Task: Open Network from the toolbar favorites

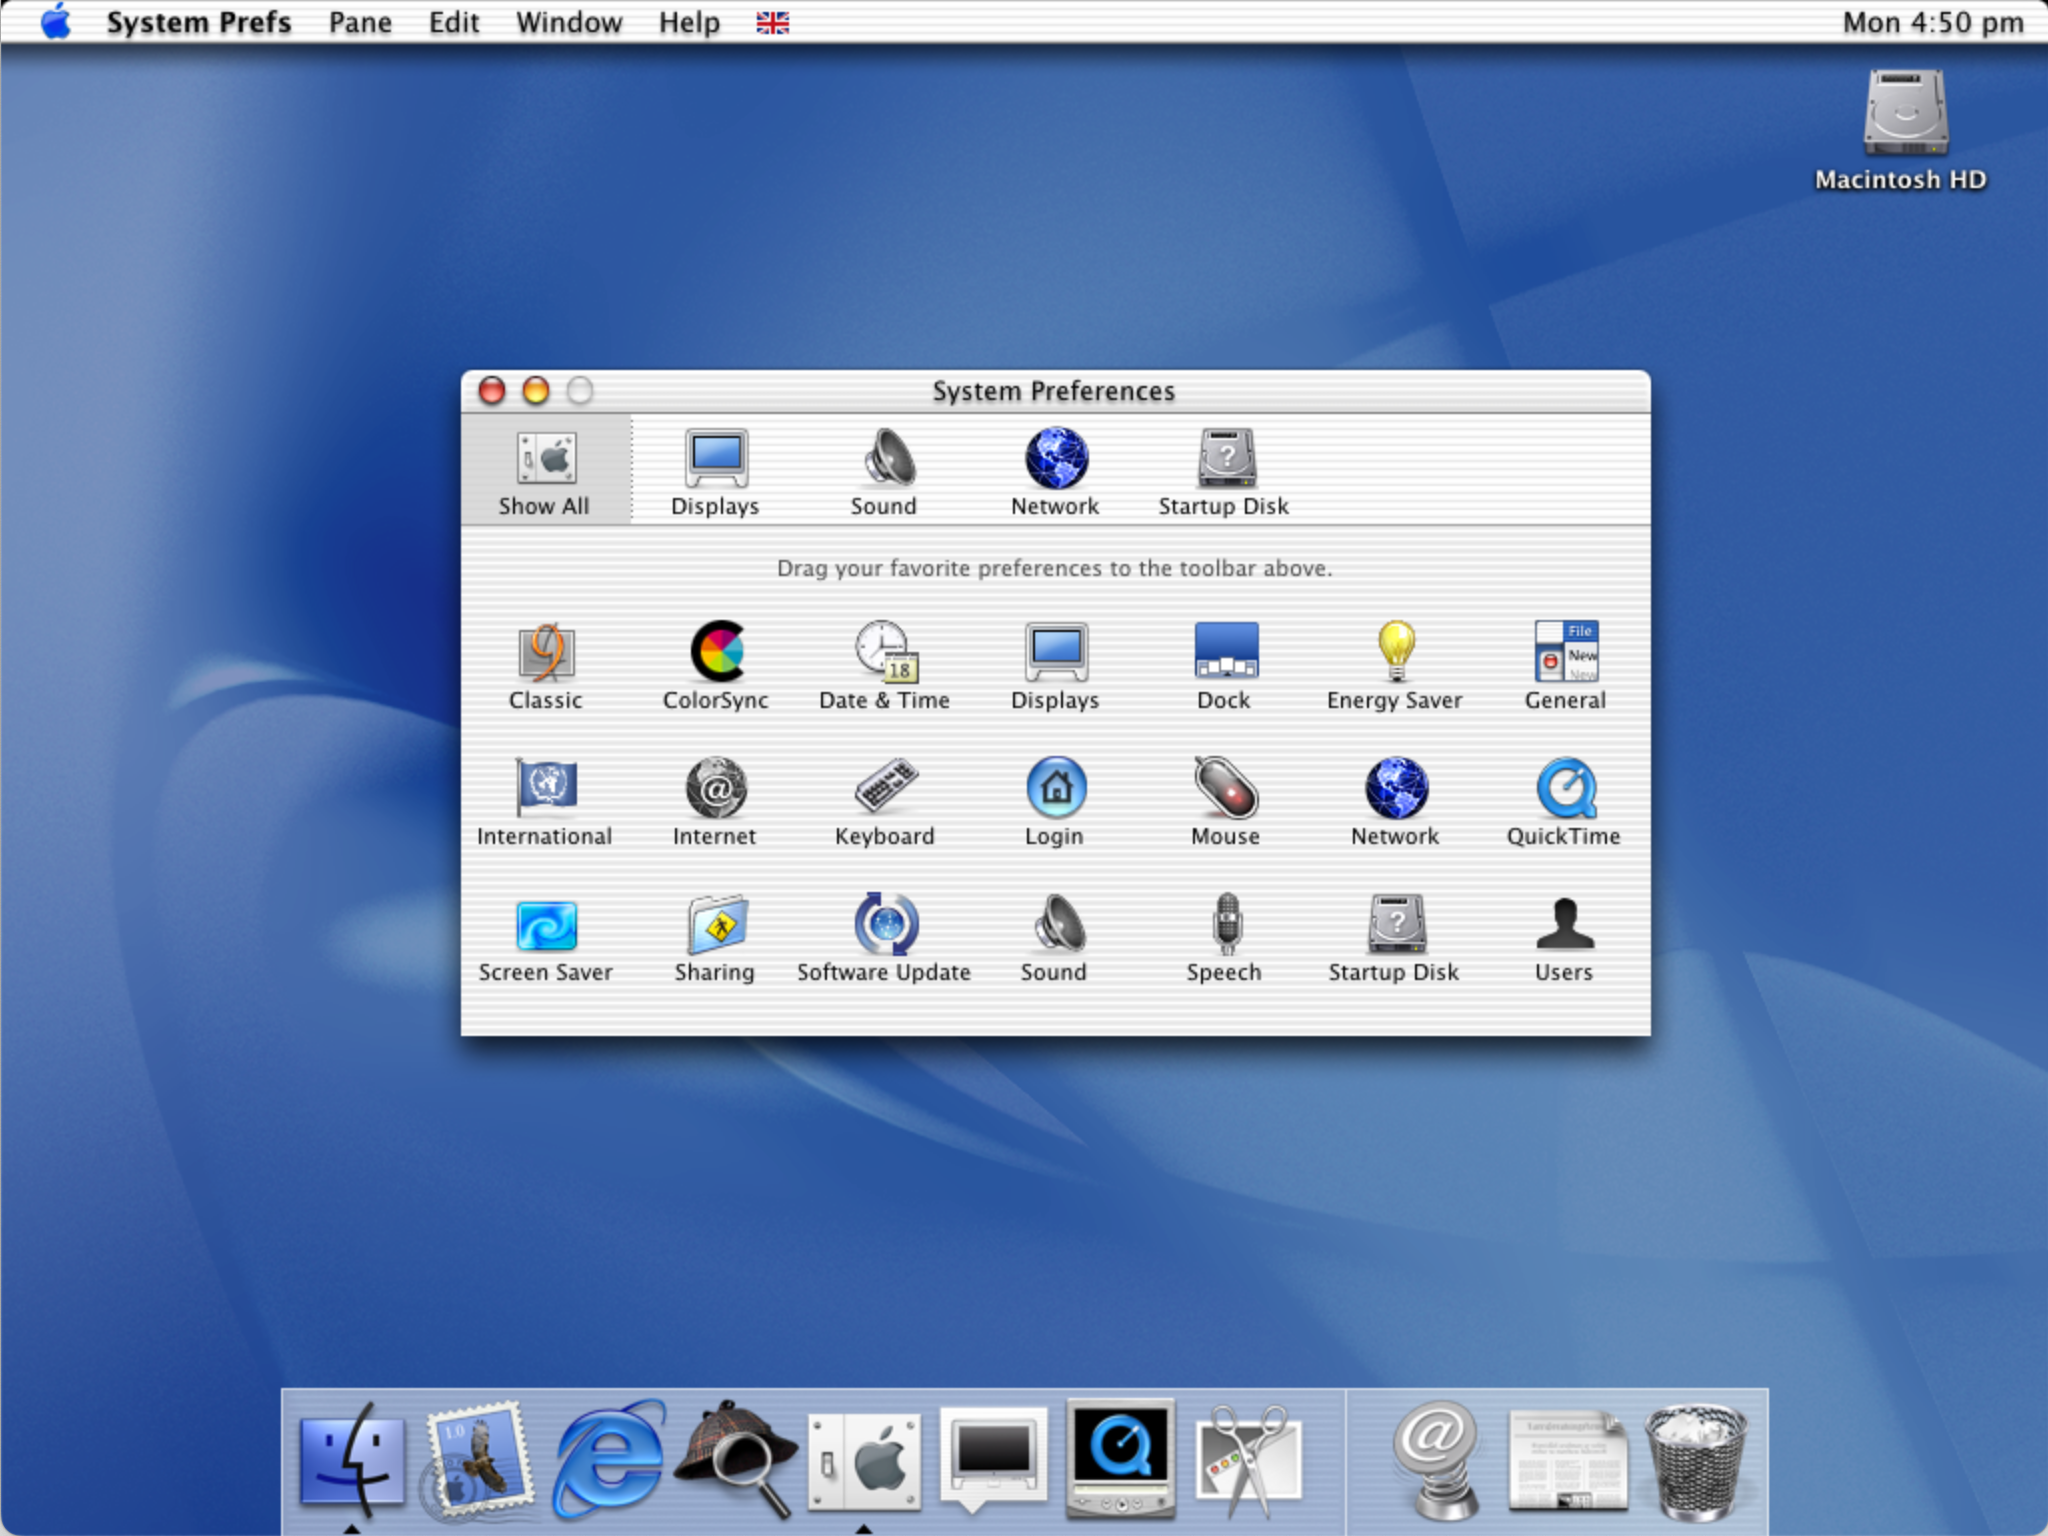Action: (x=1055, y=472)
